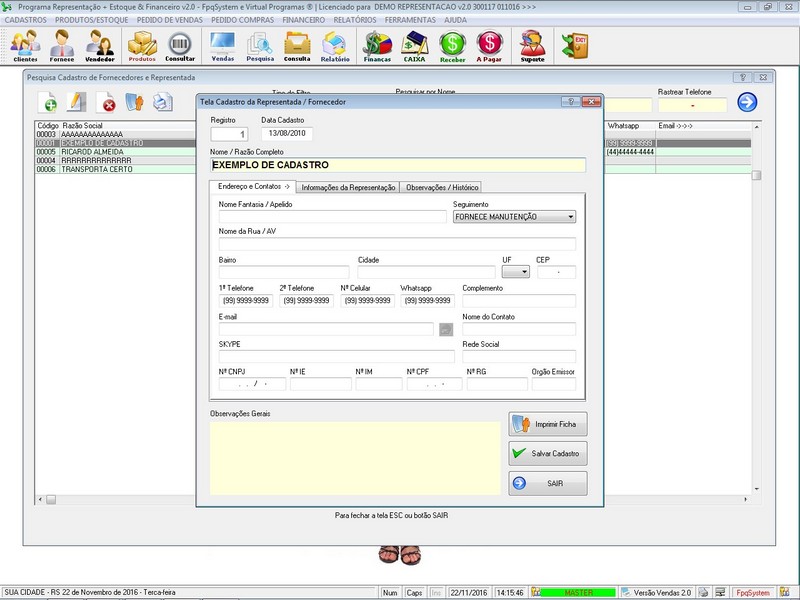The image size is (800, 600).
Task: Open the RELATÓRIOS menu
Action: [x=355, y=20]
